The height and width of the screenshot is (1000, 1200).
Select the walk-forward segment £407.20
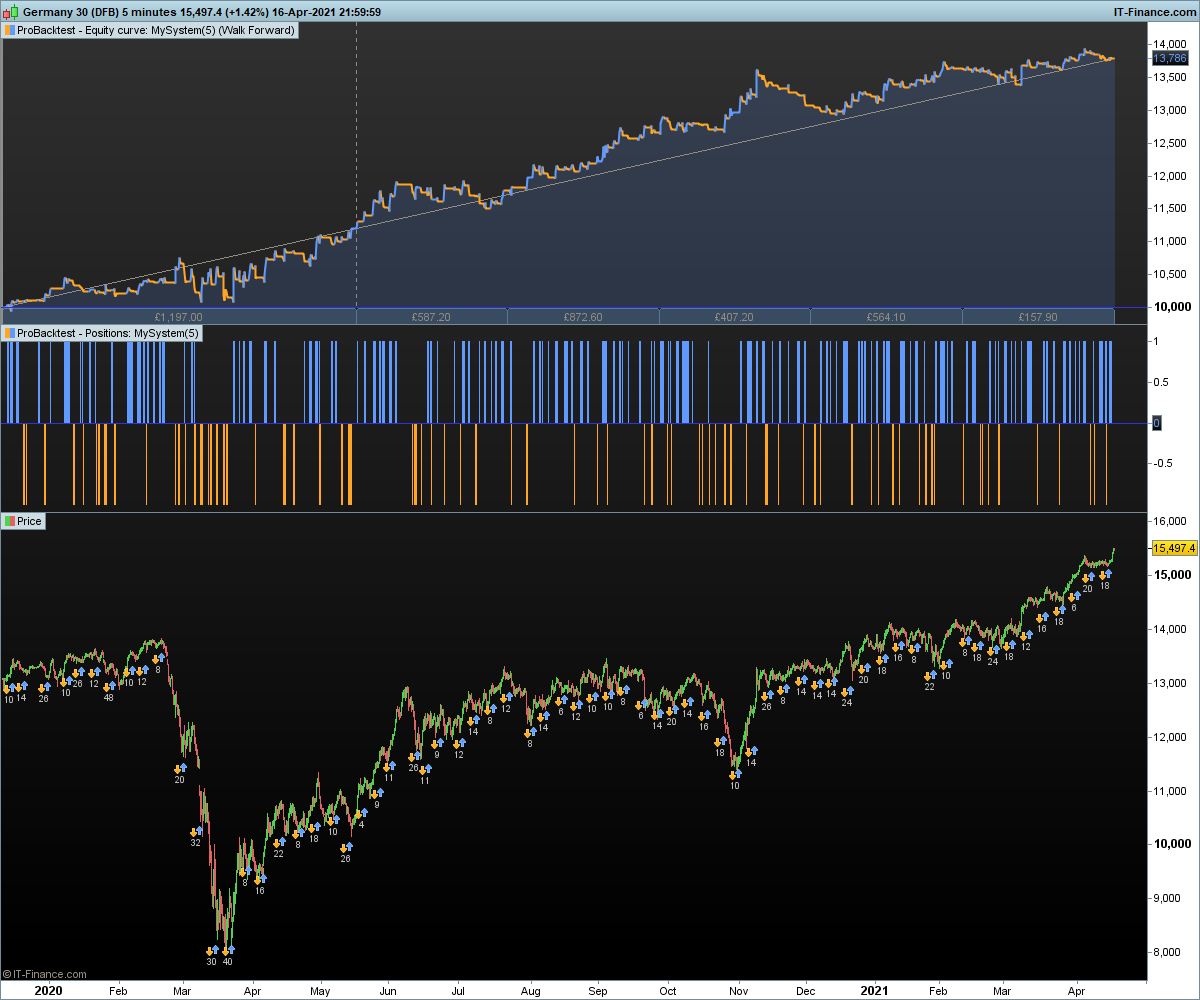click(734, 316)
